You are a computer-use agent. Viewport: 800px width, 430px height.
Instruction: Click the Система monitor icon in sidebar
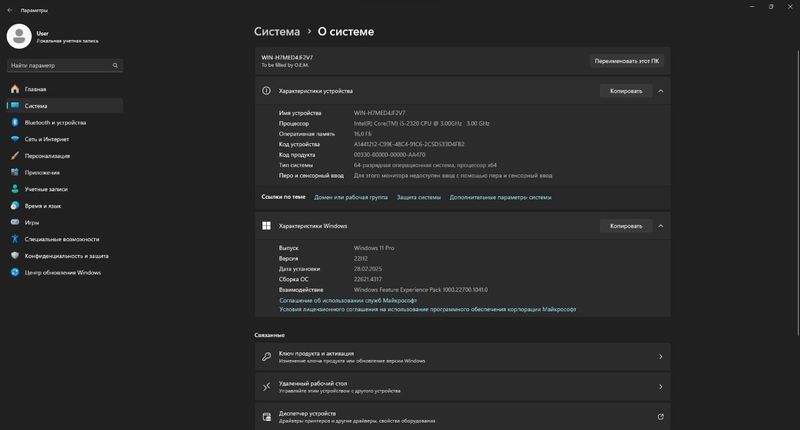[x=15, y=106]
